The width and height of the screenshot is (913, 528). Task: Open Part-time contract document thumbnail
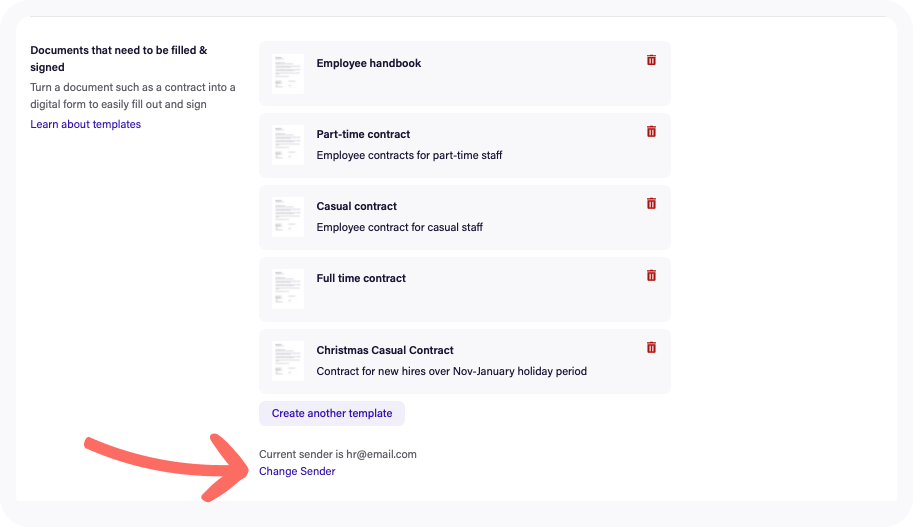tap(288, 146)
